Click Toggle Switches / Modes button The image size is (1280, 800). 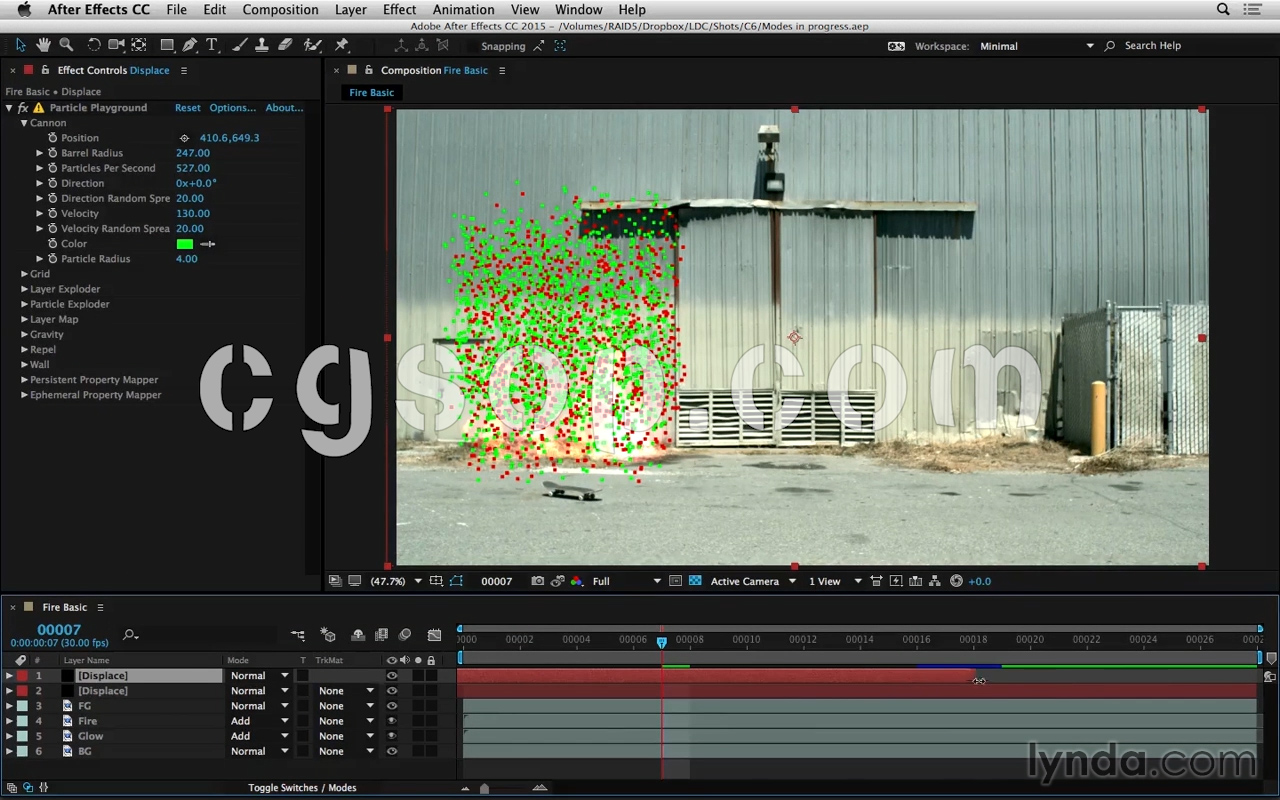coord(302,788)
